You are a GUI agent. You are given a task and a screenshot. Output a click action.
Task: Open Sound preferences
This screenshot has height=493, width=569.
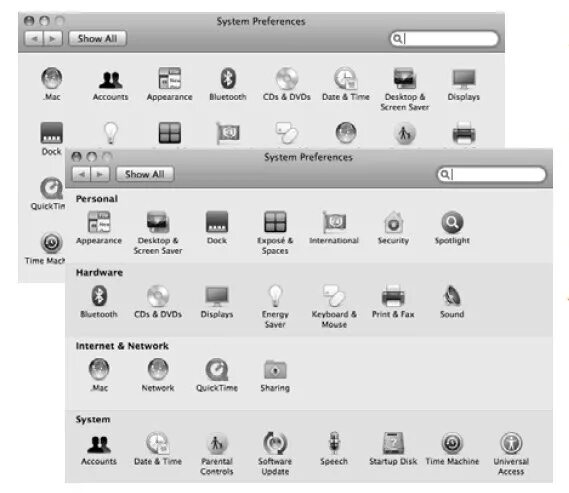(x=452, y=302)
